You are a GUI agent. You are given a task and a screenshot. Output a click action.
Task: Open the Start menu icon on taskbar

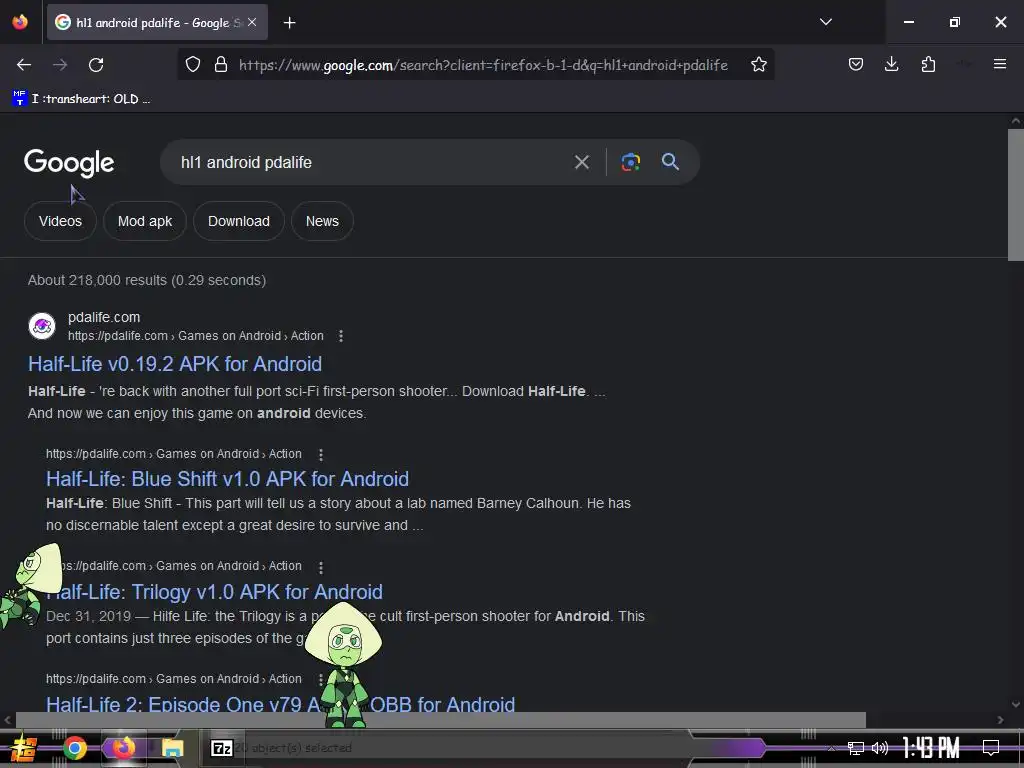(x=24, y=748)
